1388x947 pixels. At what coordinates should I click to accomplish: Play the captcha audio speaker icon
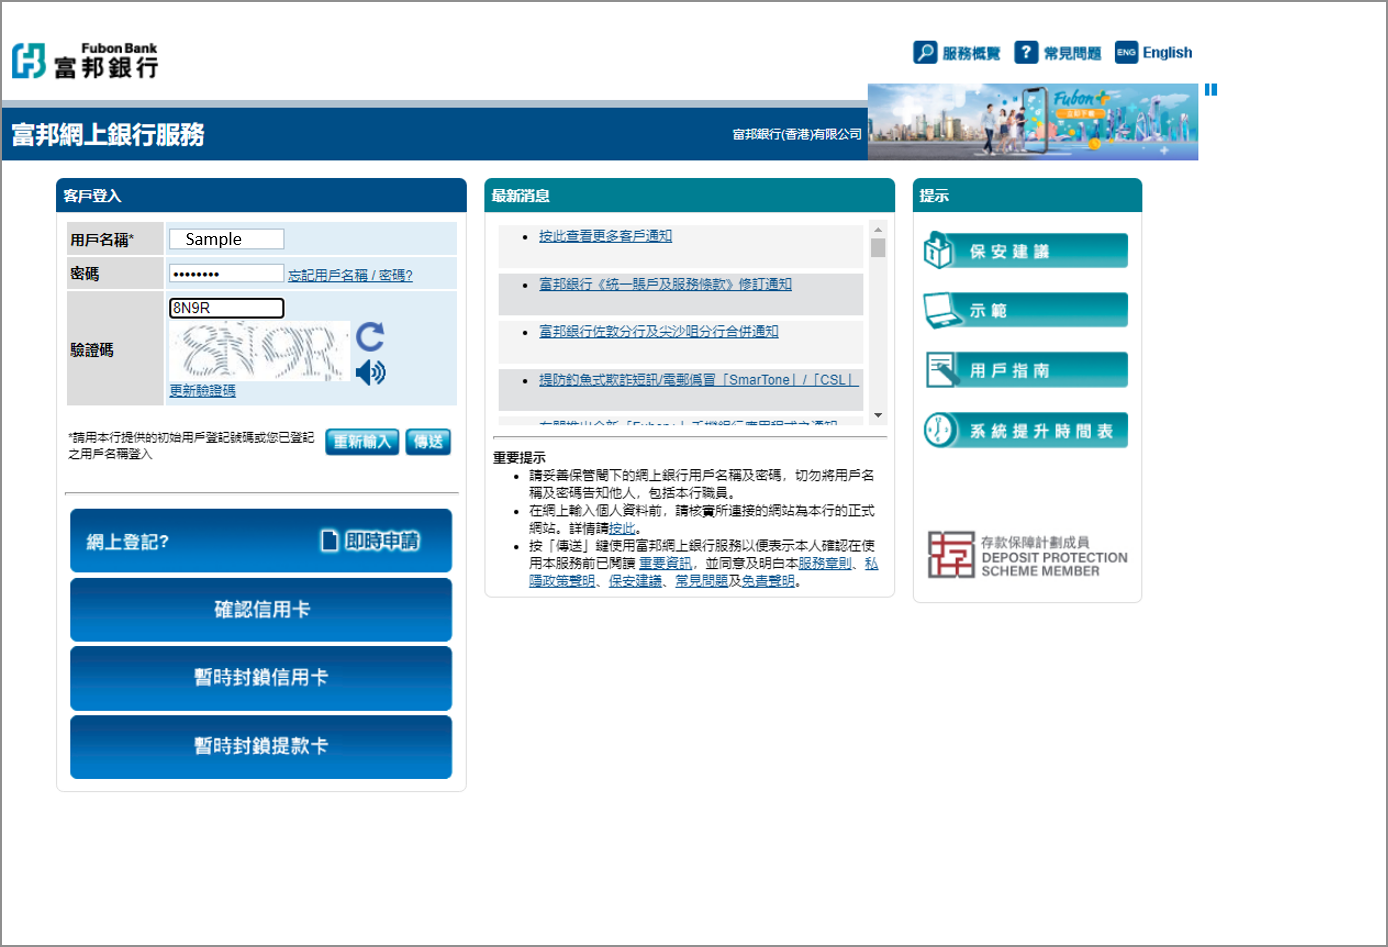370,373
